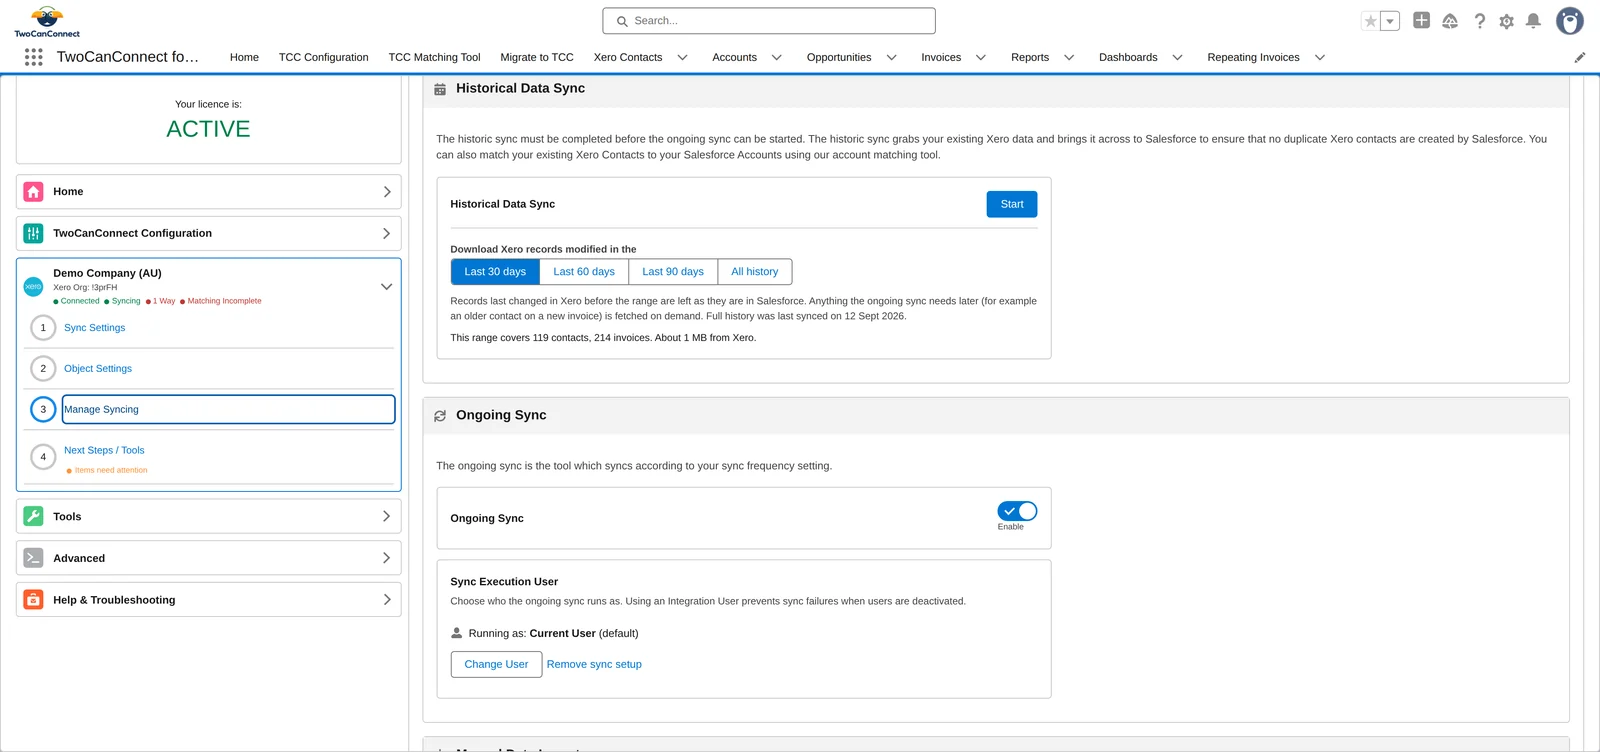Click the TwoCanConnect Configuration sliders icon

[x=33, y=233]
